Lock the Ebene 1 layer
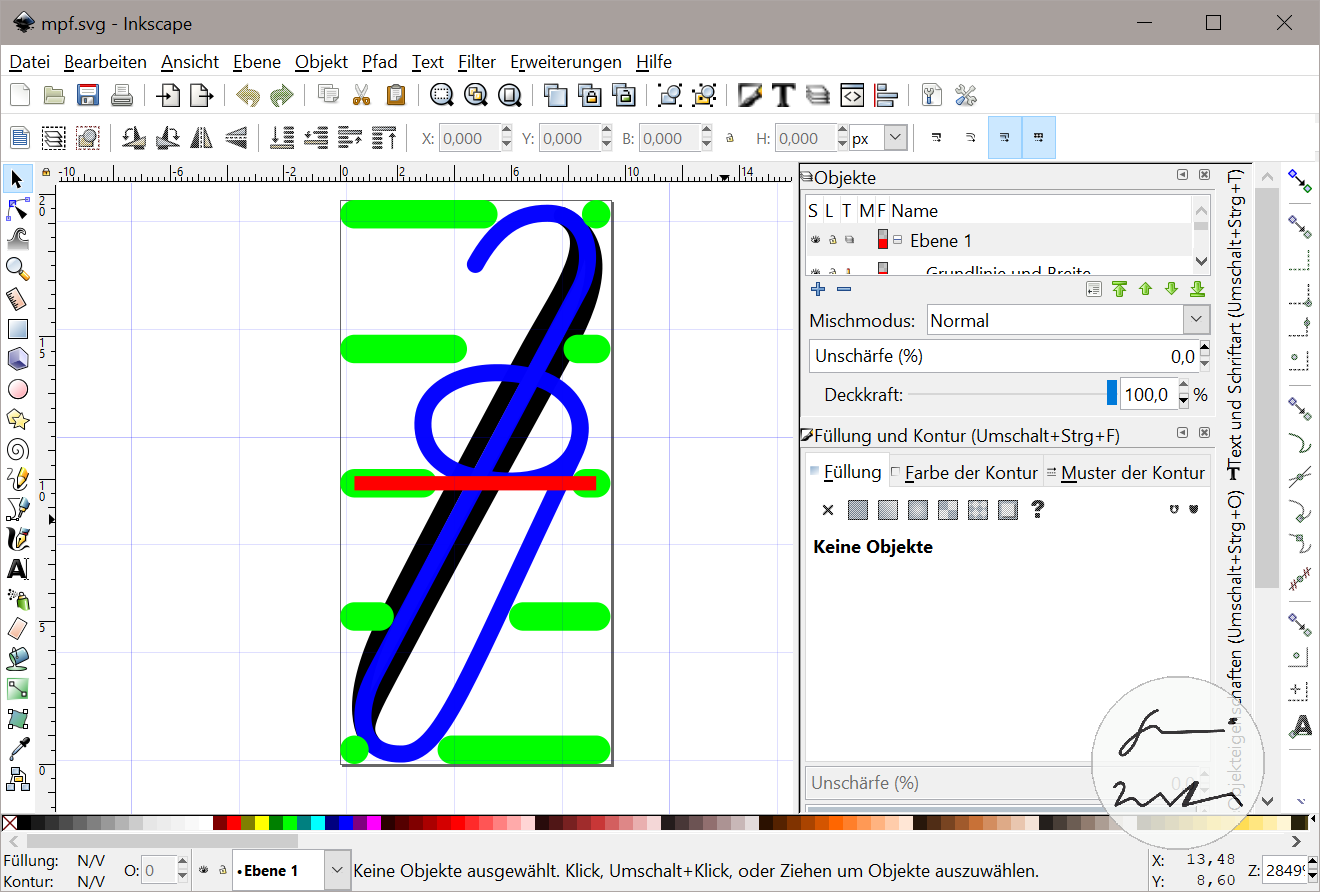Image resolution: width=1320 pixels, height=892 pixels. click(831, 240)
